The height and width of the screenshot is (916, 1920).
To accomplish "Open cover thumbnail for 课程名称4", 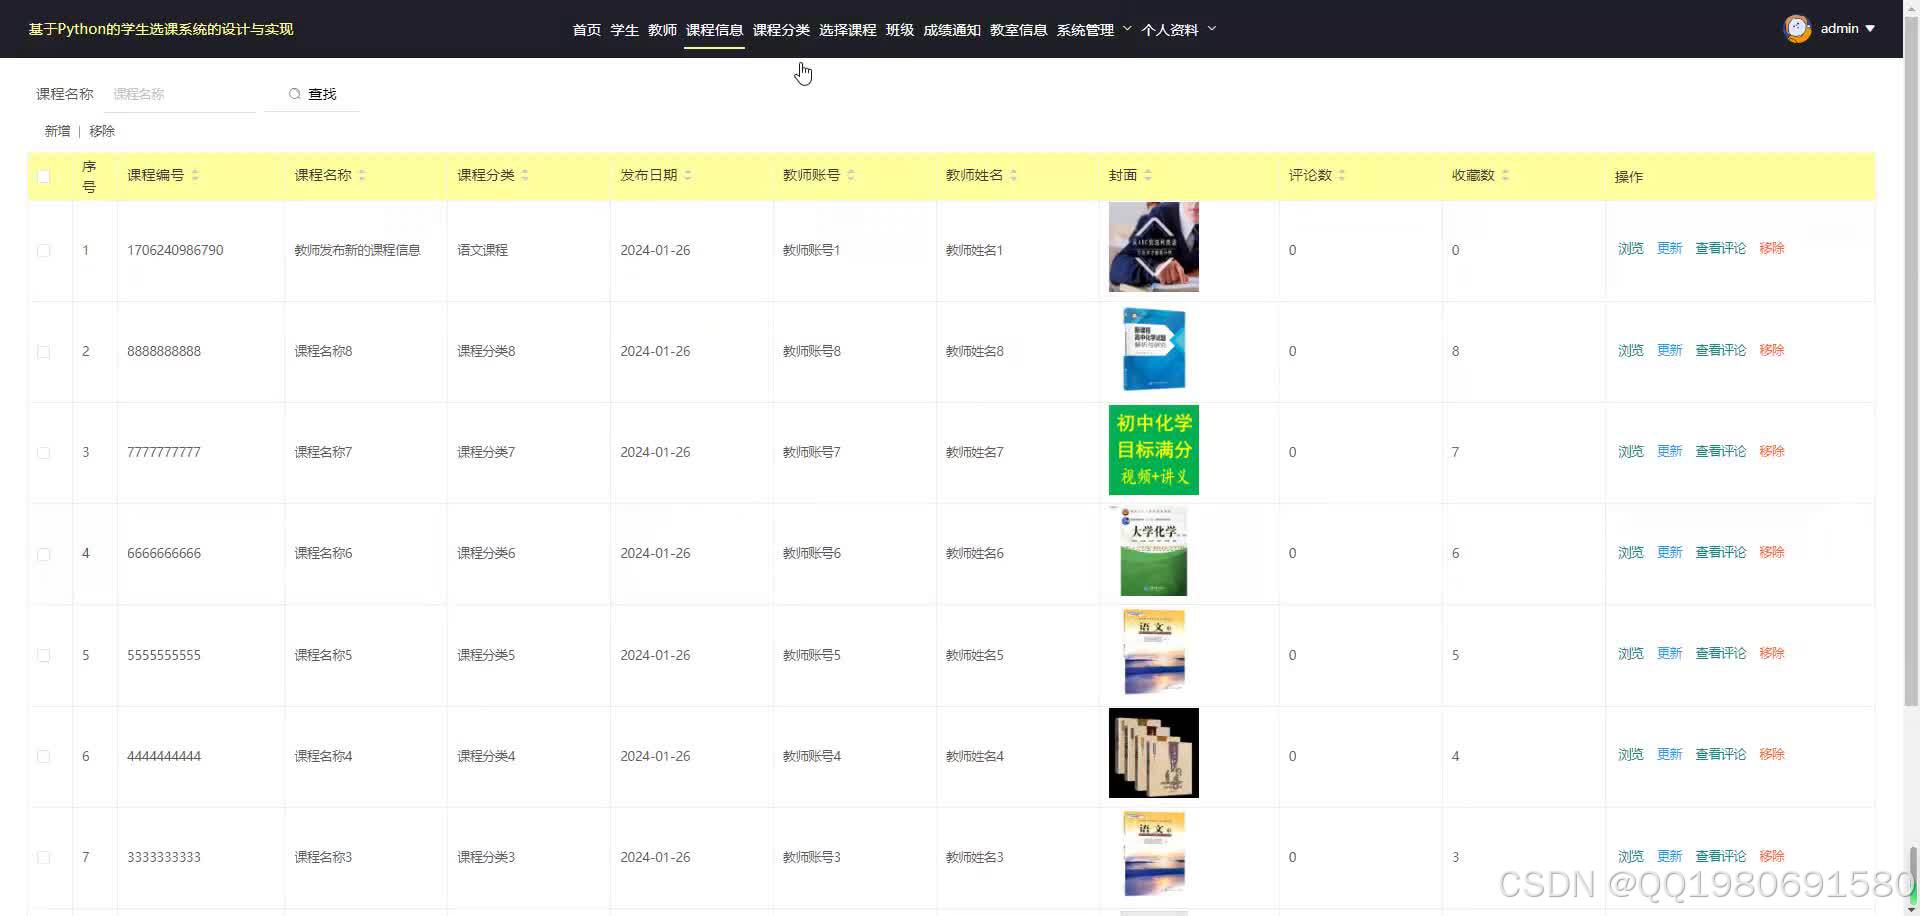I will [1153, 753].
